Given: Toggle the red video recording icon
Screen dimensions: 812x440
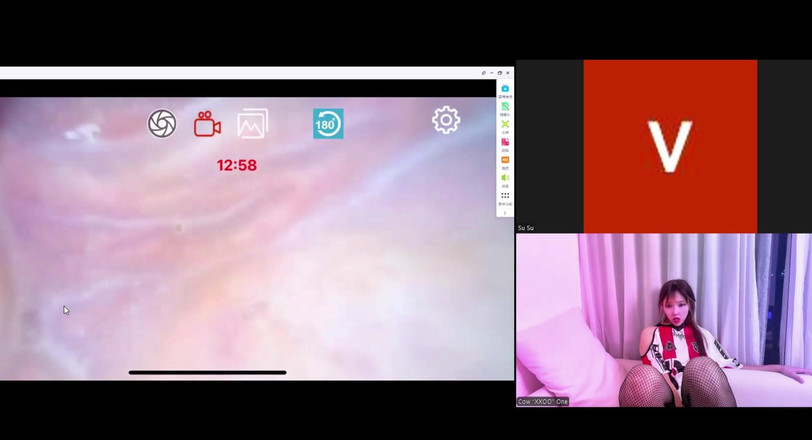Looking at the screenshot, I should pyautogui.click(x=207, y=124).
